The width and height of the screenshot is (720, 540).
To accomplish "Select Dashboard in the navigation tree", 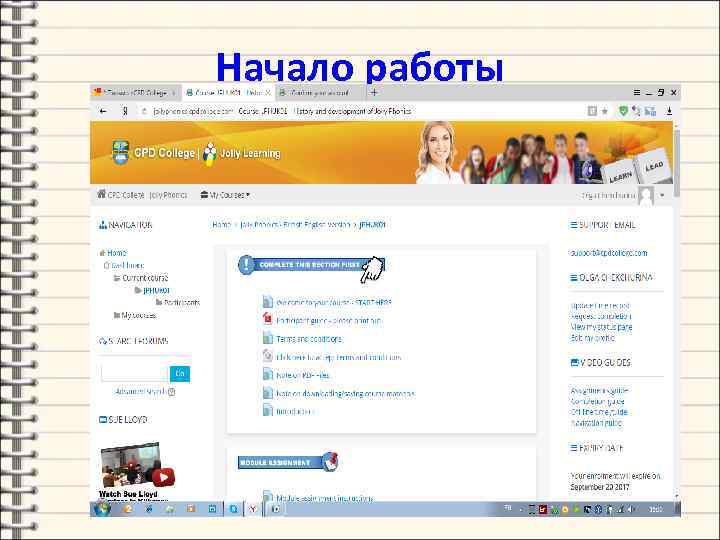I will tap(128, 265).
